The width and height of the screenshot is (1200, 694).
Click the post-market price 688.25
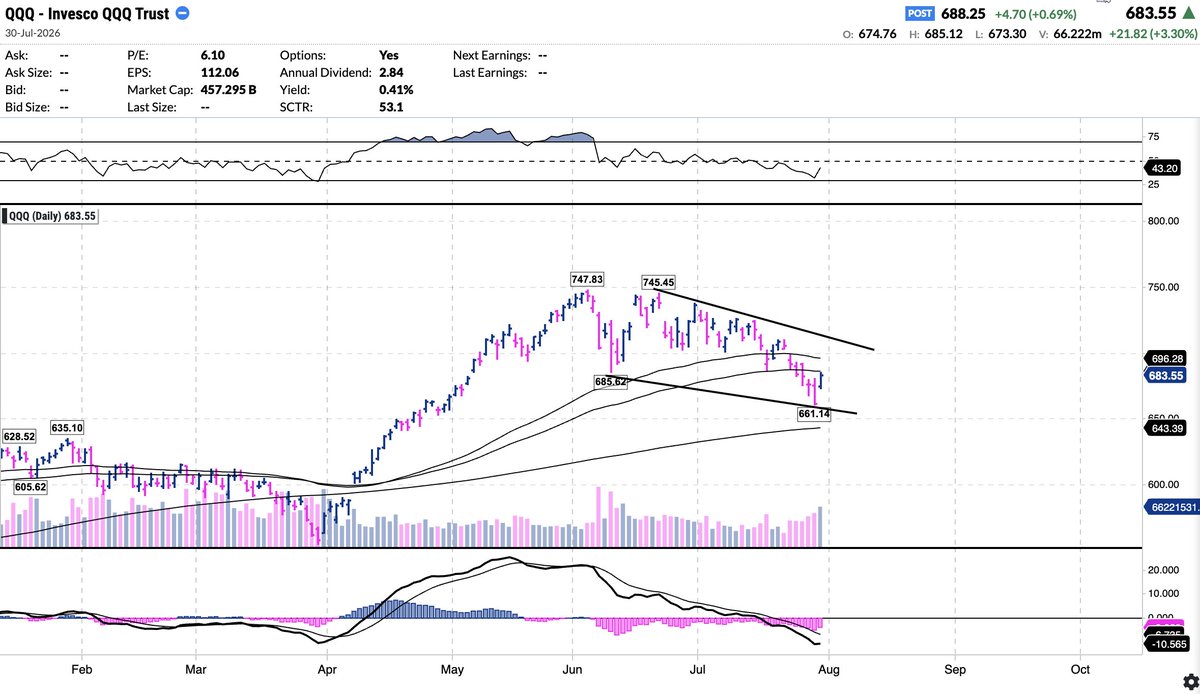point(964,13)
